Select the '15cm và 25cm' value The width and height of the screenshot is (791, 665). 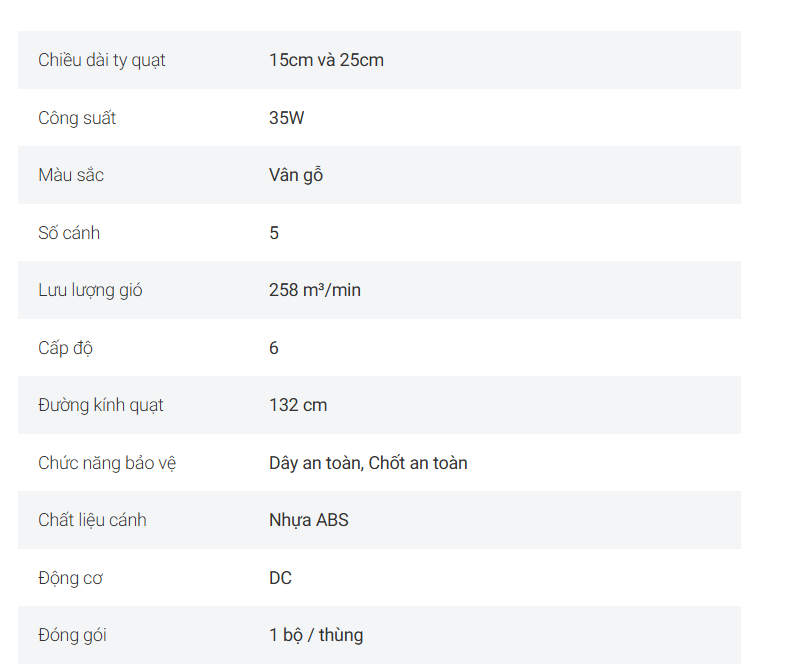coord(326,60)
